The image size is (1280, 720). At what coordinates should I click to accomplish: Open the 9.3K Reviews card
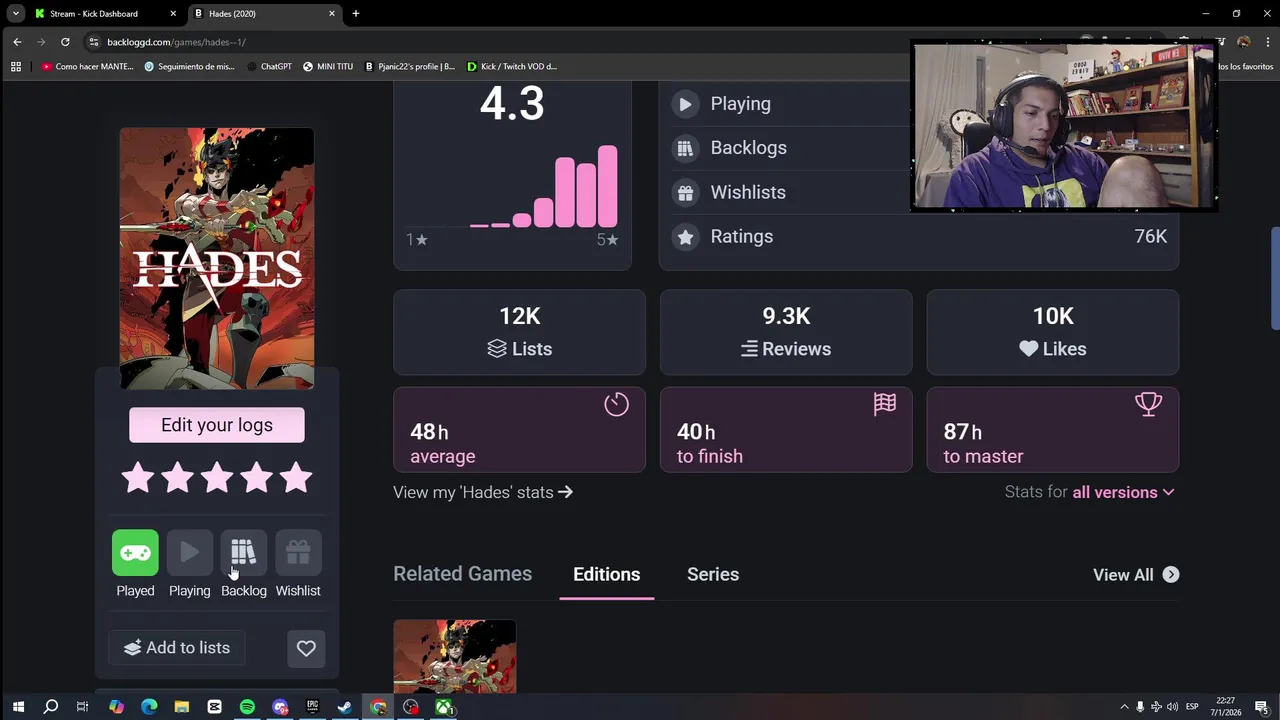coord(786,332)
